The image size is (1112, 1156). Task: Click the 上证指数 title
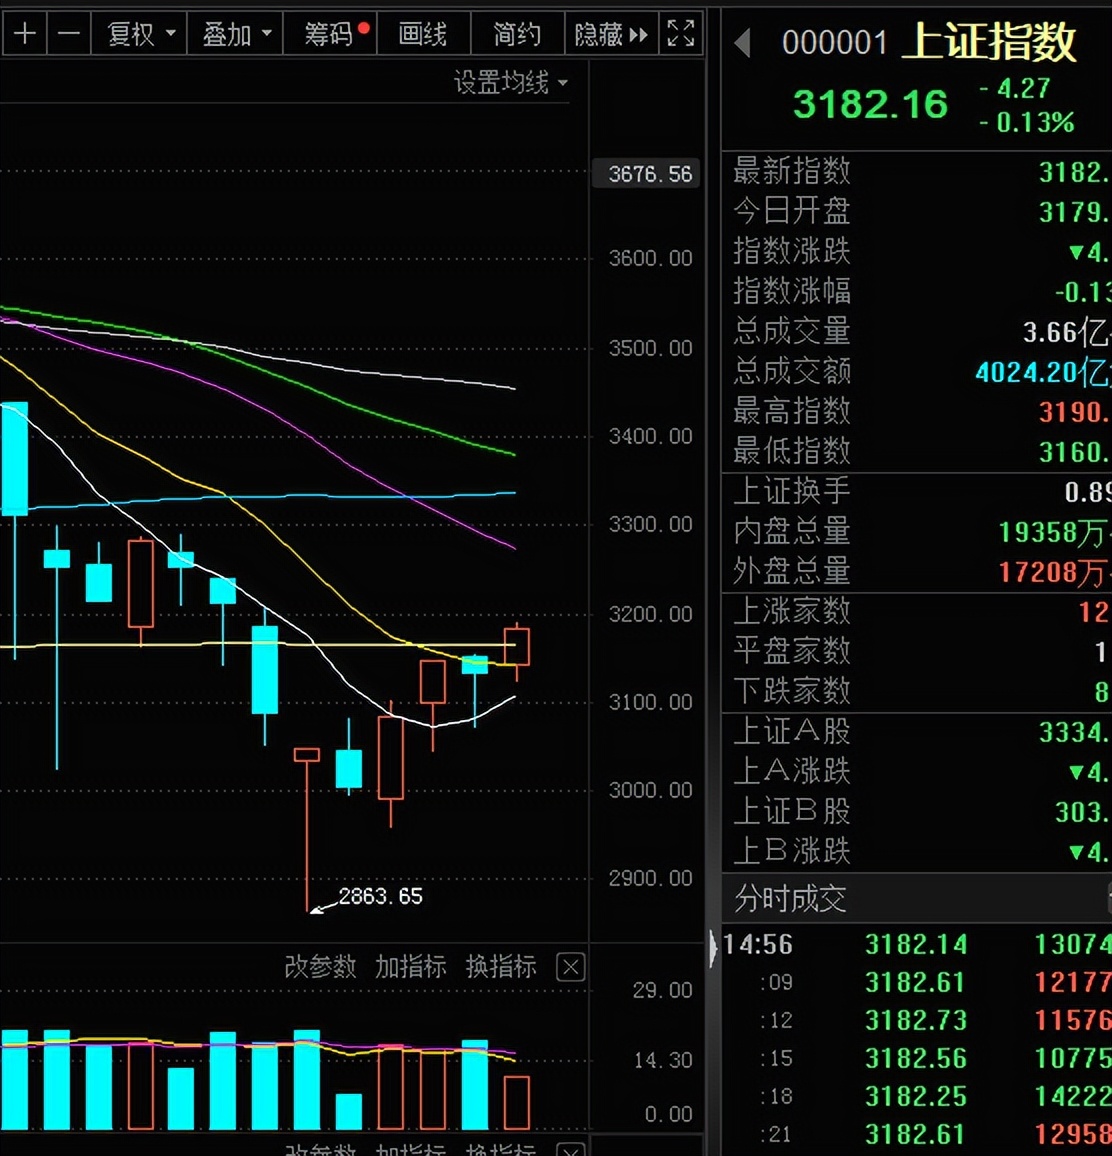point(988,42)
